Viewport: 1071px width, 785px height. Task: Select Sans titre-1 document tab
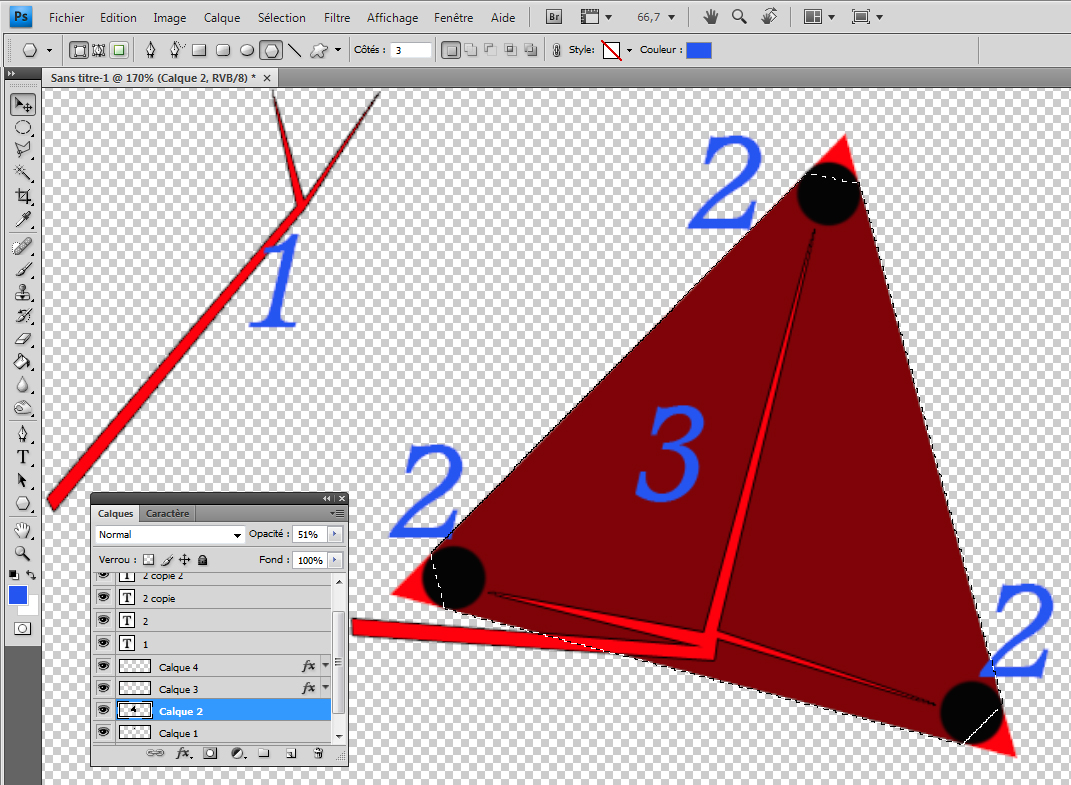click(153, 78)
